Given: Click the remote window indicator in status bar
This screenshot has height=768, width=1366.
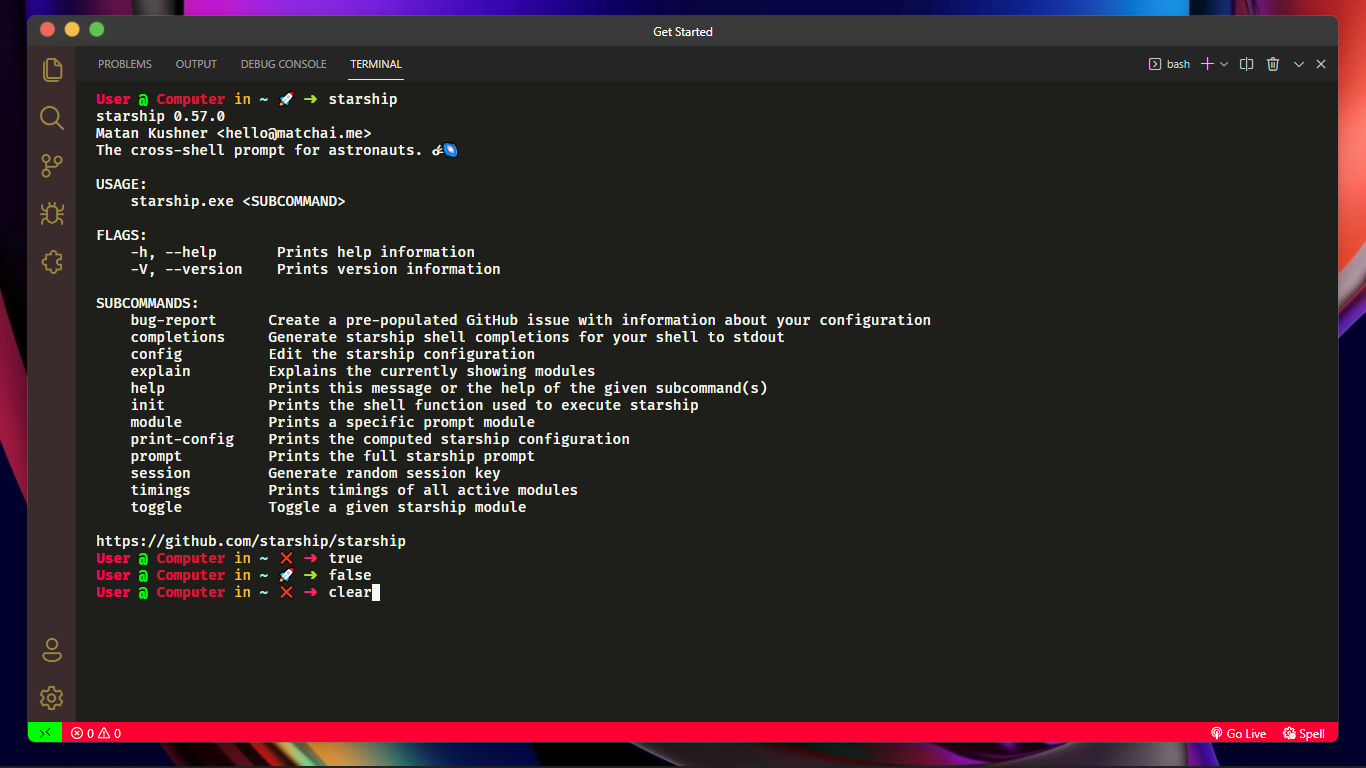Looking at the screenshot, I should [45, 733].
